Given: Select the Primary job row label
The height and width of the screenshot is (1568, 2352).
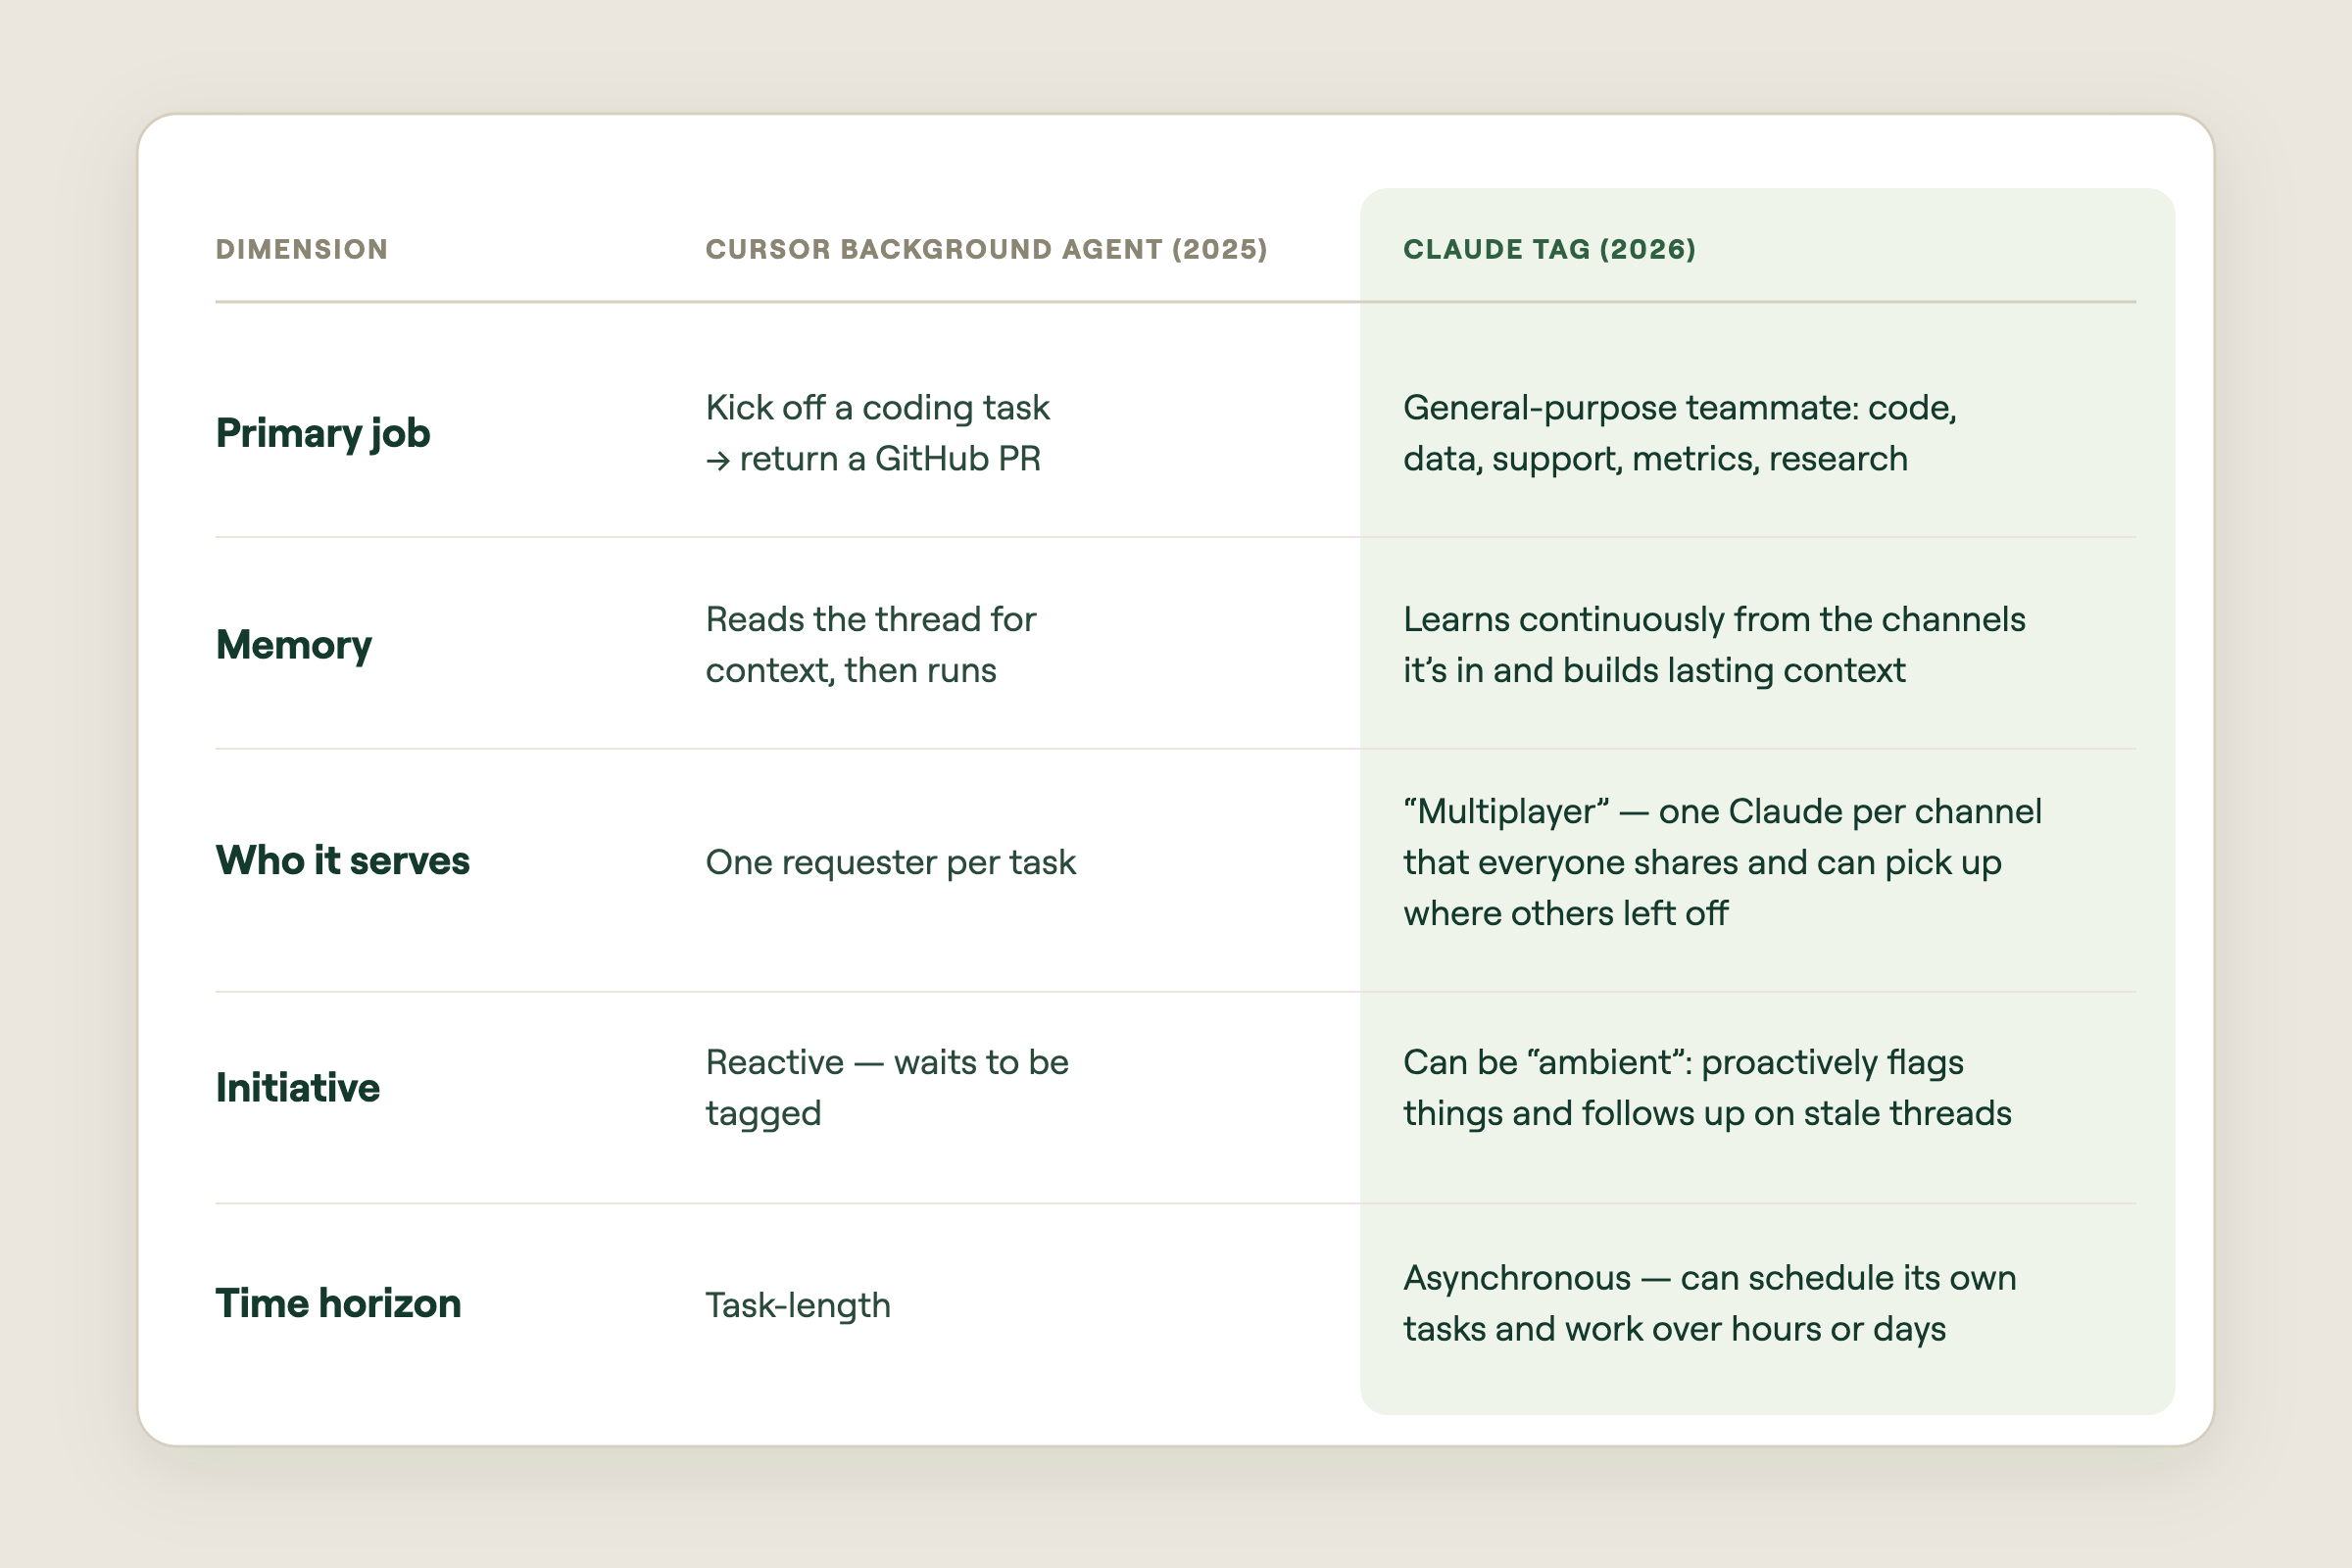Looking at the screenshot, I should [x=323, y=433].
